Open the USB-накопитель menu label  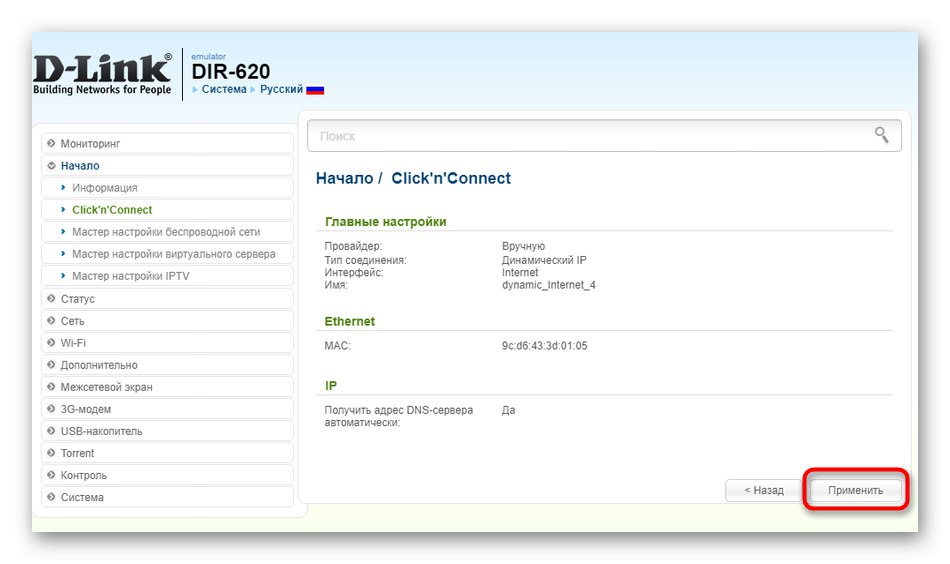pyautogui.click(x=101, y=431)
